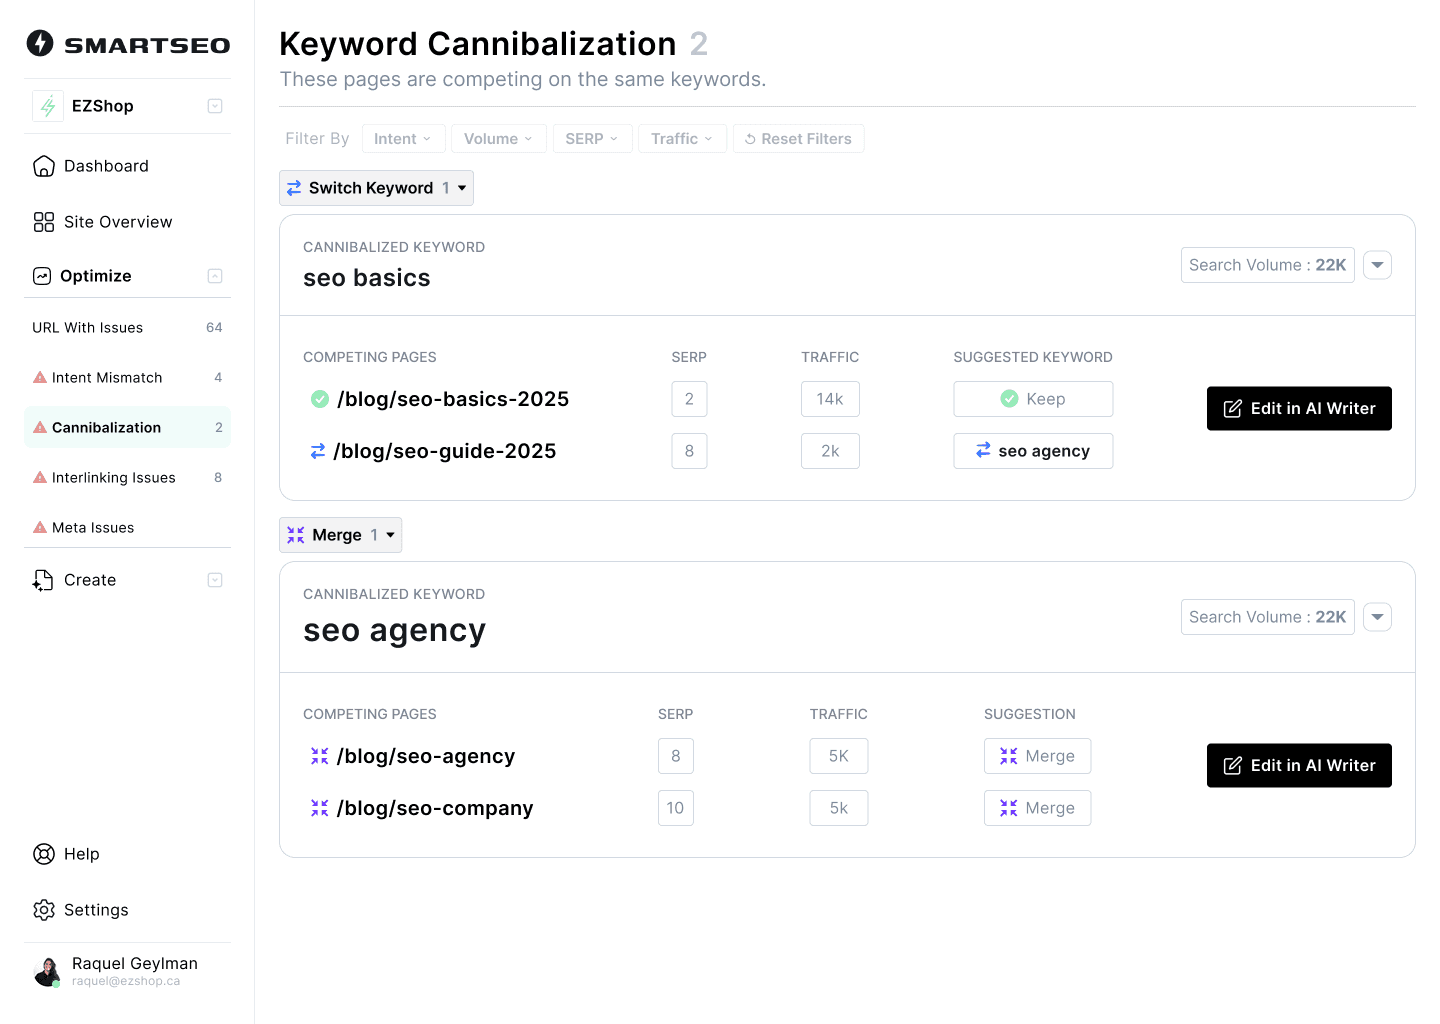Image resolution: width=1440 pixels, height=1024 pixels.
Task: Click Raquel Geylman's profile avatar
Action: (x=47, y=971)
